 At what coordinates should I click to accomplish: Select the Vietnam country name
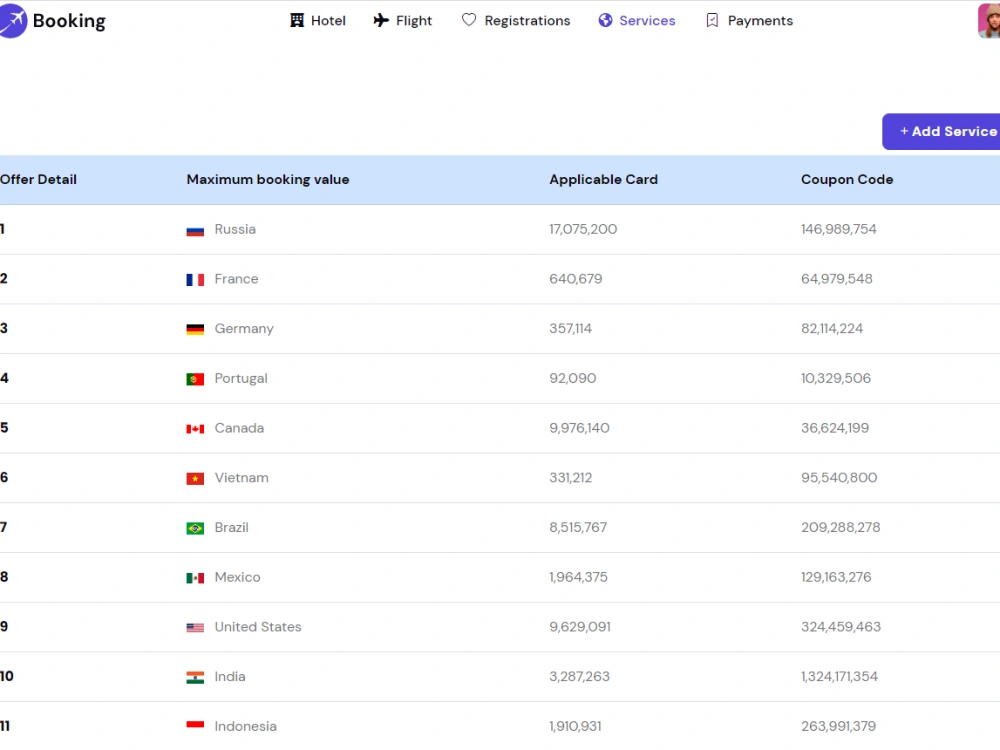[241, 478]
